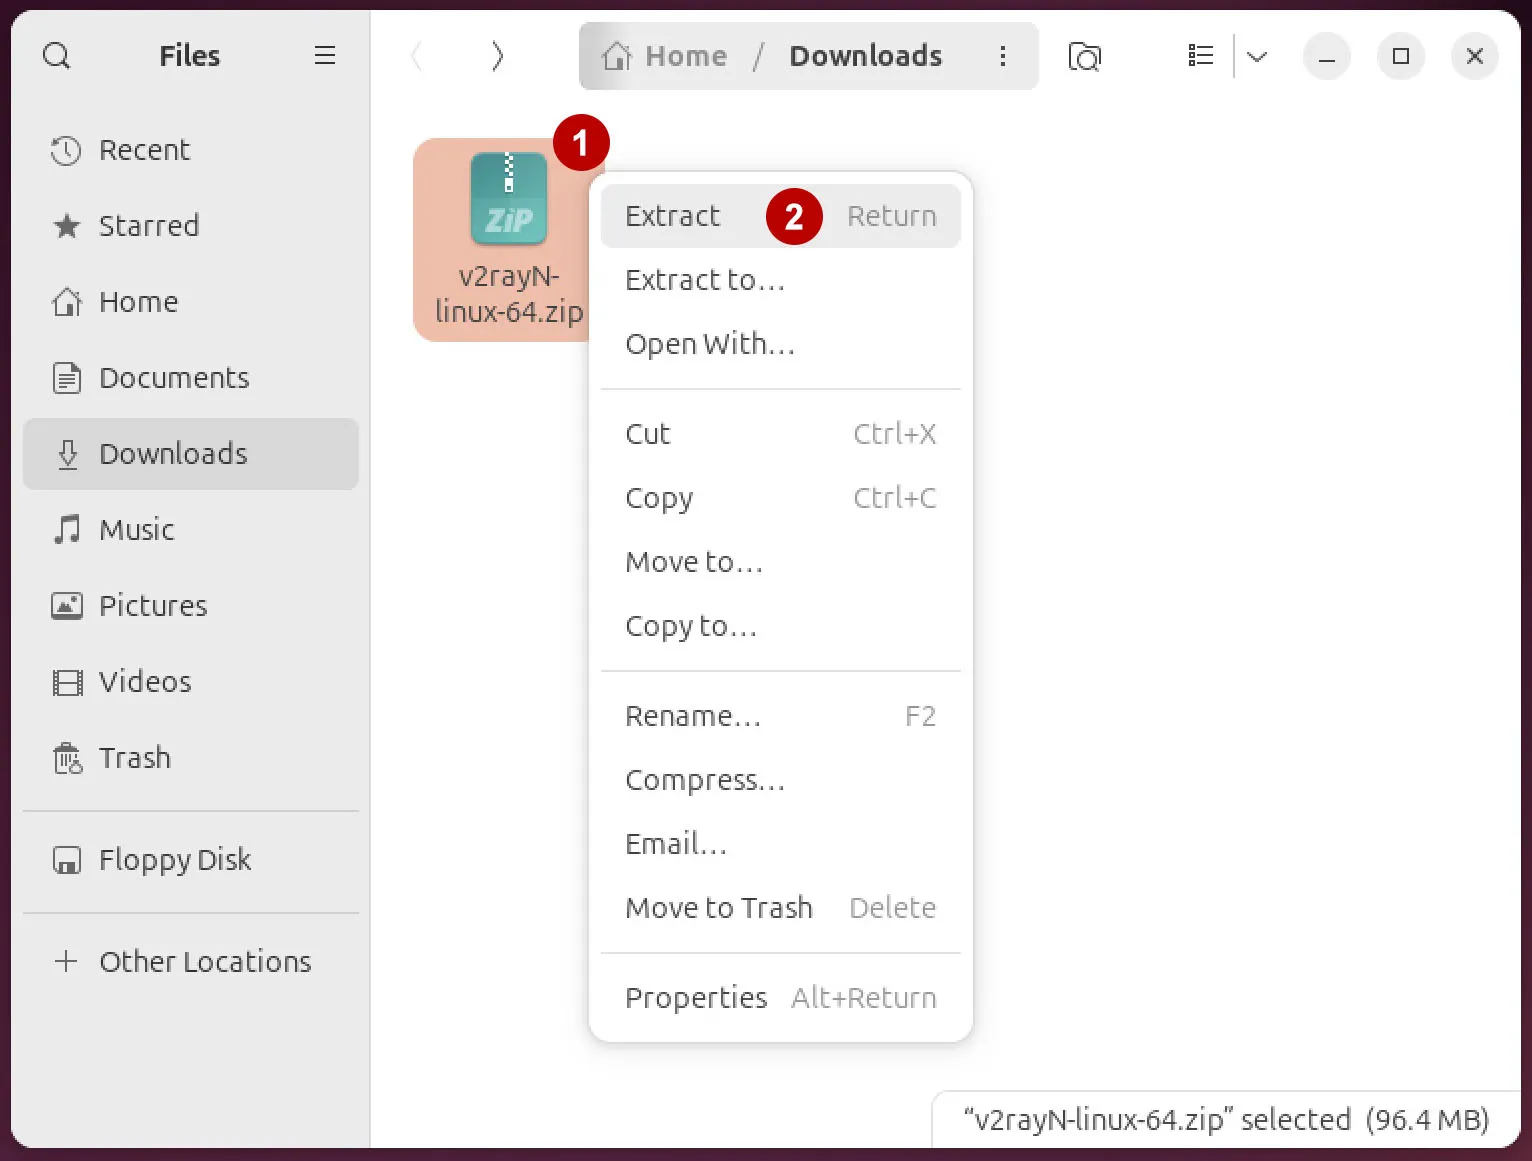The image size is (1532, 1161).
Task: Go back with the left arrow
Action: tap(417, 56)
